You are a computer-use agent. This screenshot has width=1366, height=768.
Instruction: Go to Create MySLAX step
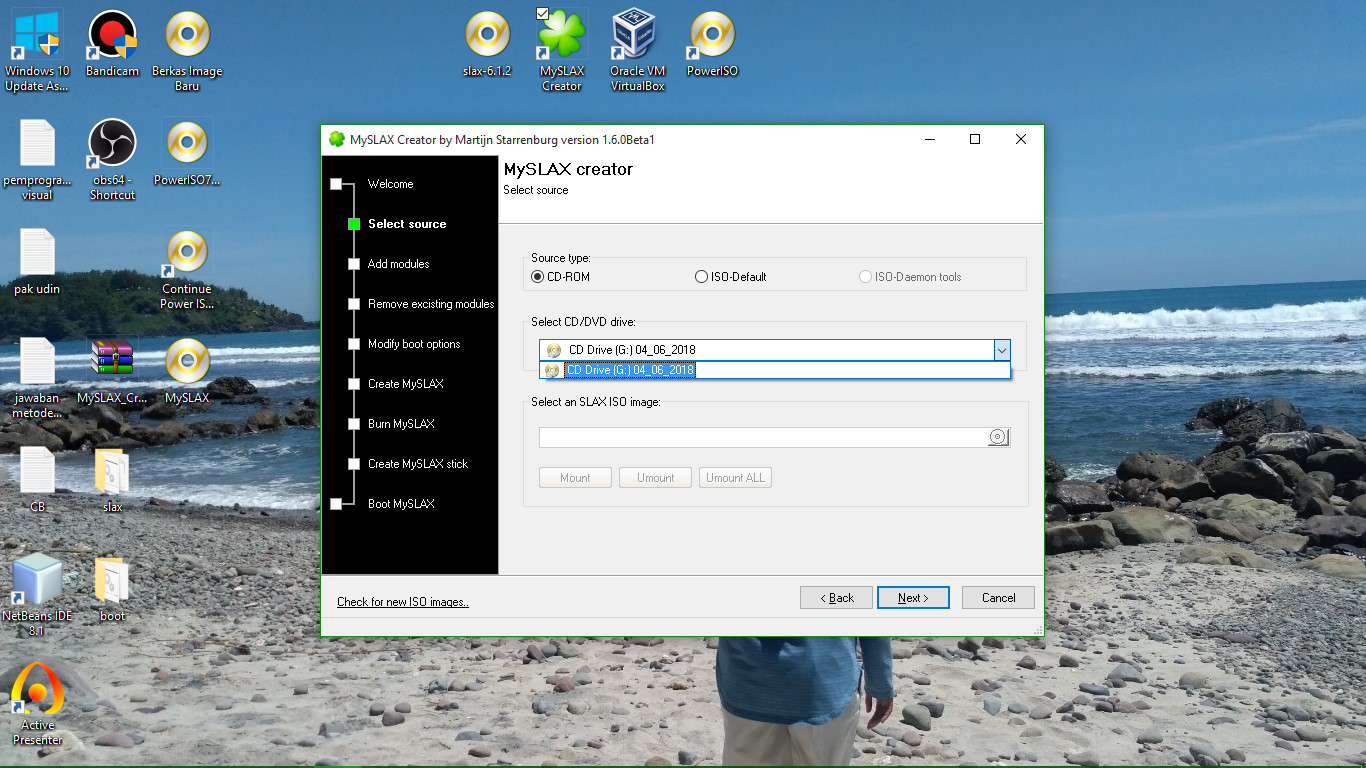pyautogui.click(x=405, y=384)
